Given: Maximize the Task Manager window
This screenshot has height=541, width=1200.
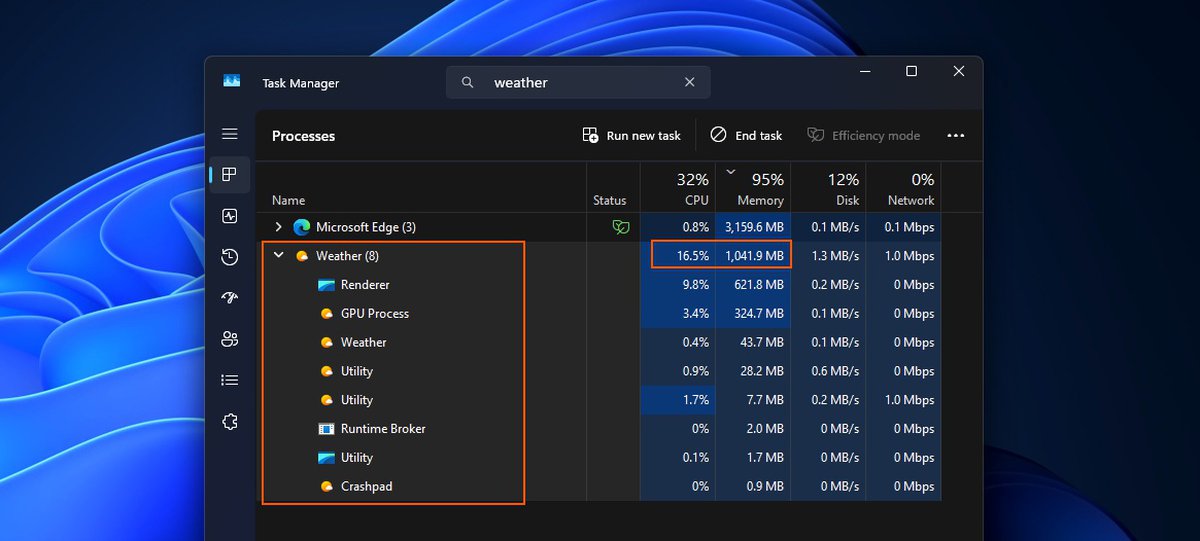Looking at the screenshot, I should pos(911,71).
